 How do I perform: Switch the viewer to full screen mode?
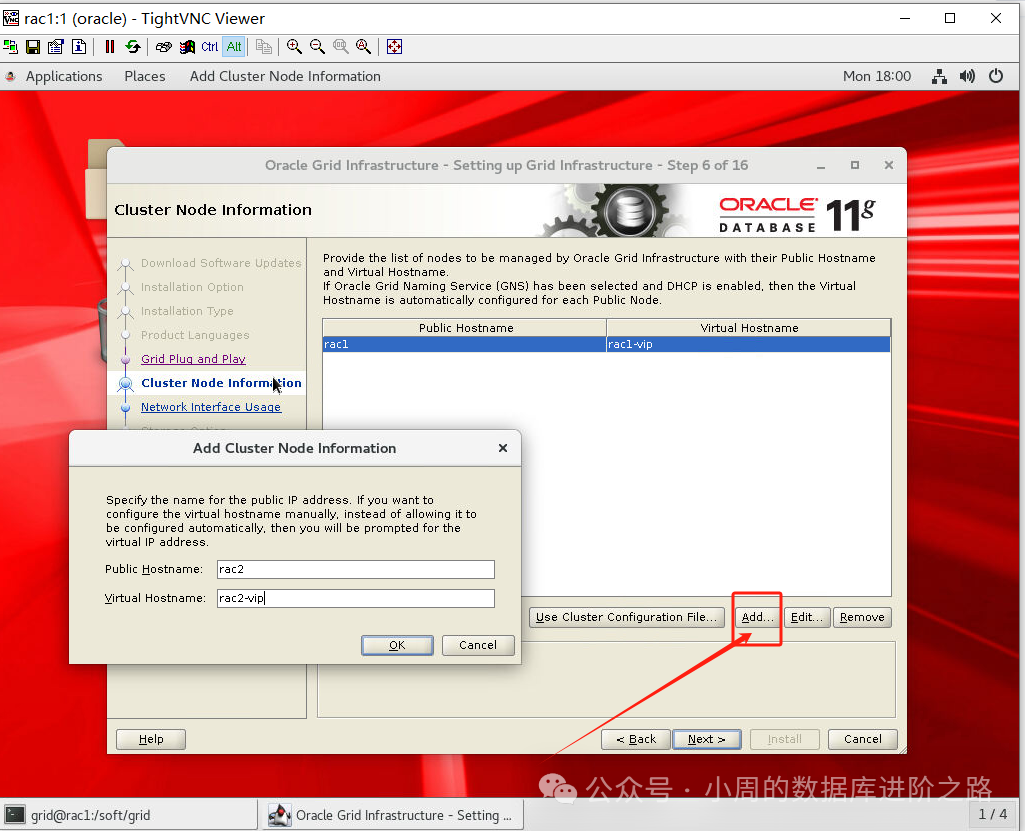[393, 46]
